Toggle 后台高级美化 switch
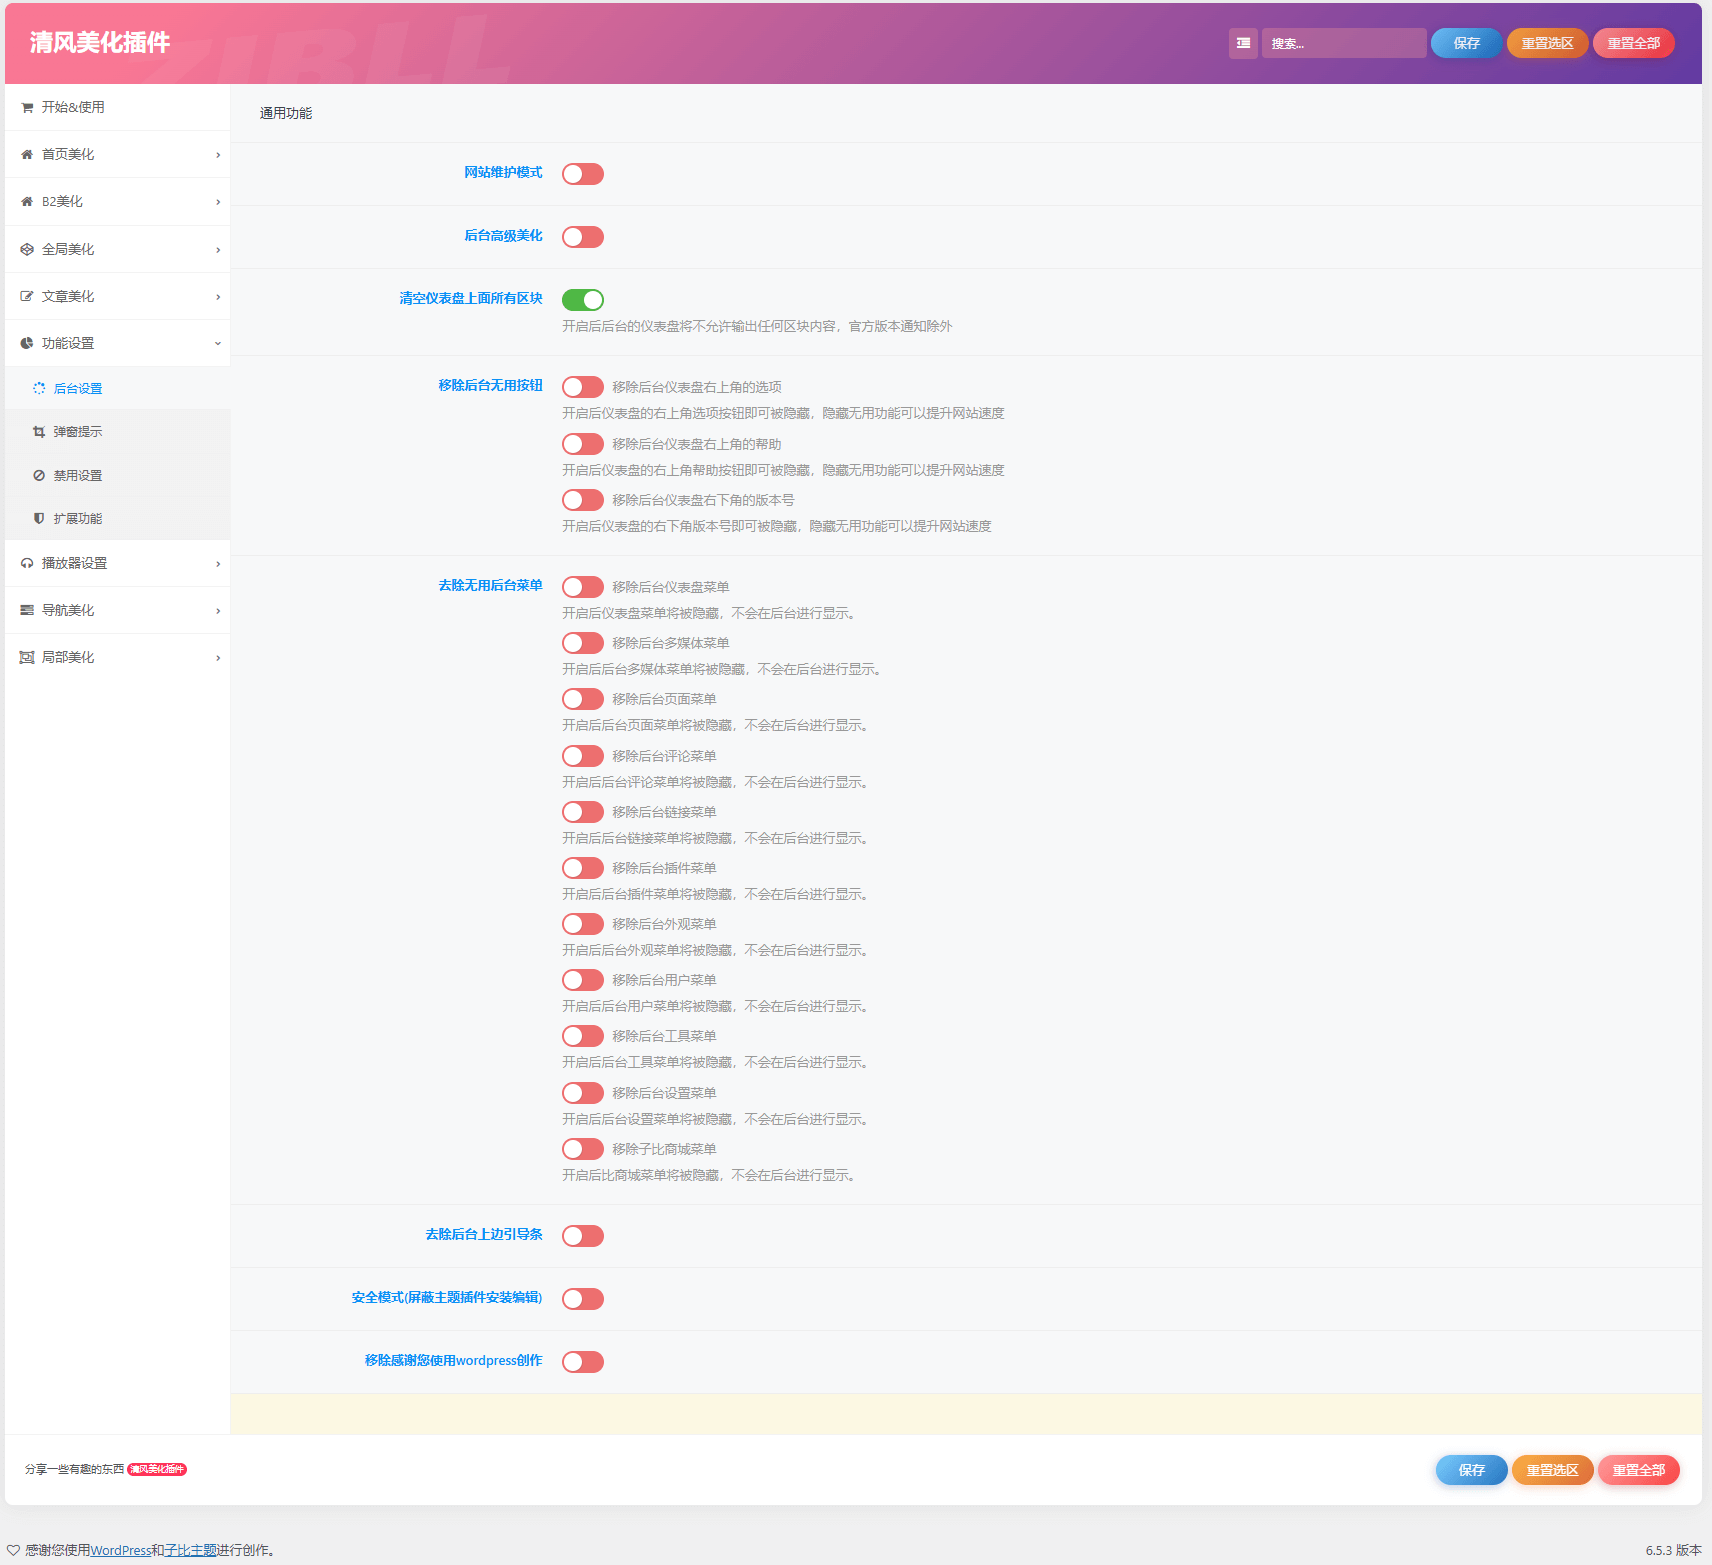The width and height of the screenshot is (1712, 1565). click(x=583, y=237)
